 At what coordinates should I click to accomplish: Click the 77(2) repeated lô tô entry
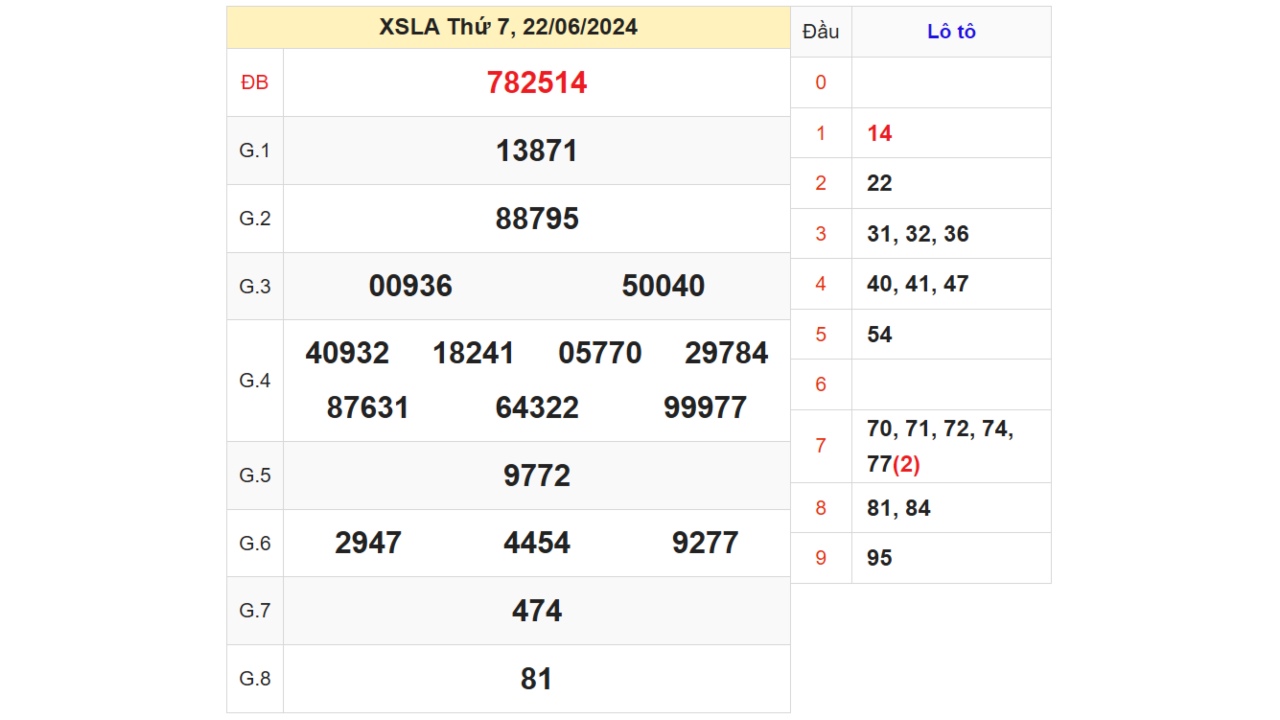pos(893,464)
